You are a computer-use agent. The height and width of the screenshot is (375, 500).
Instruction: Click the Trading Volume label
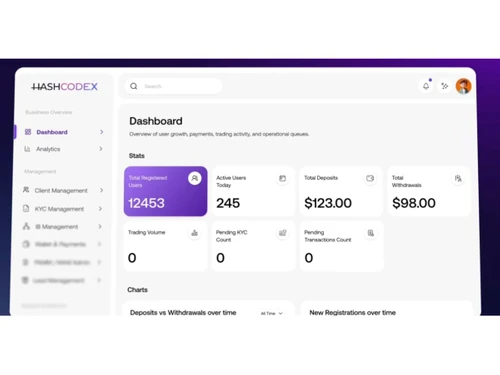click(x=147, y=232)
